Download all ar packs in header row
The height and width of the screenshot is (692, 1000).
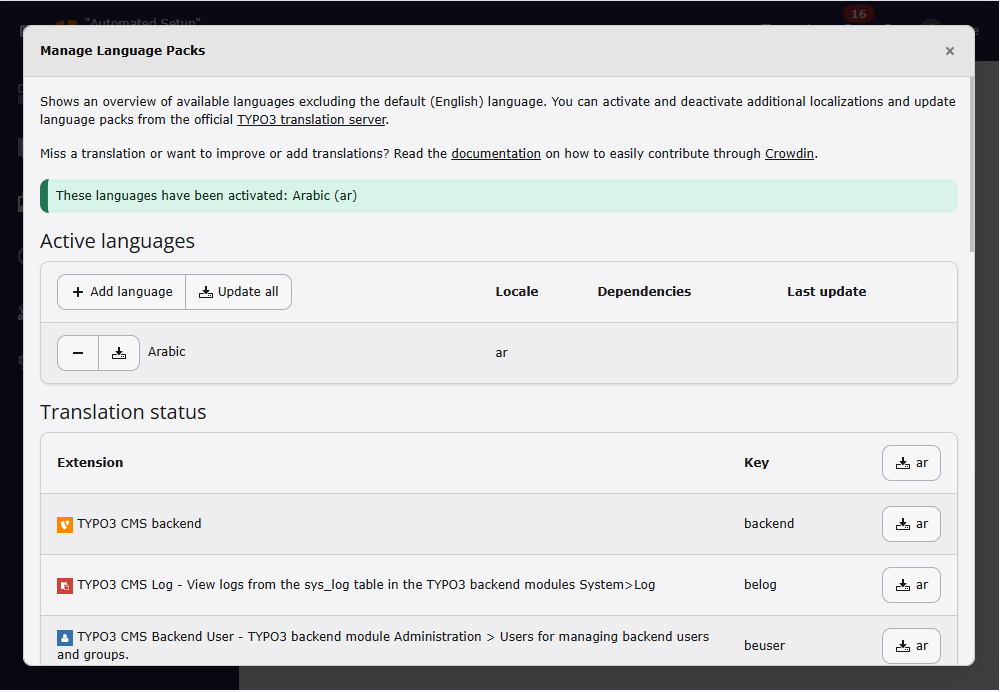[x=911, y=463]
